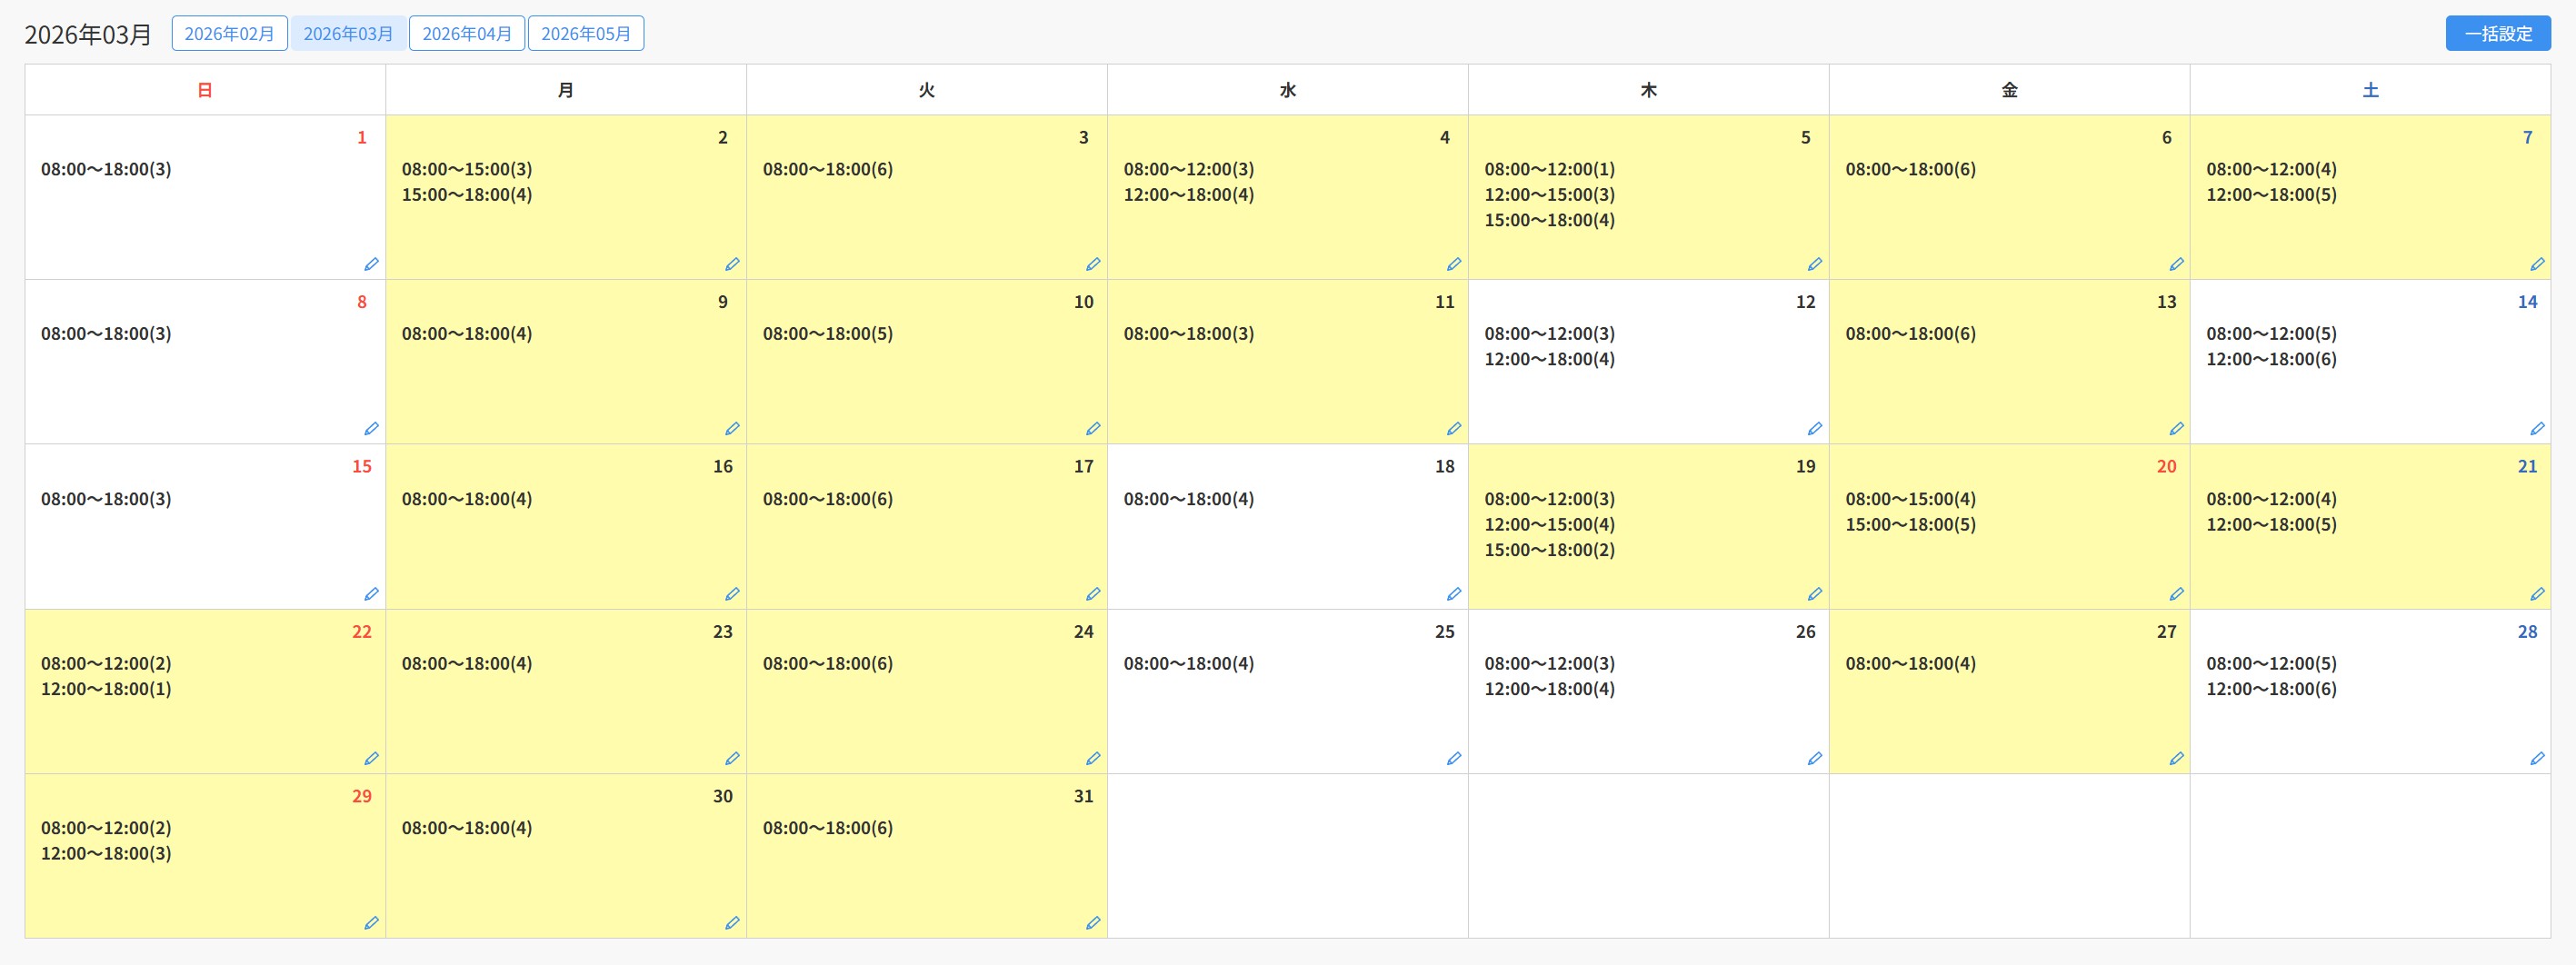Click the edit pencil on March 16

click(x=732, y=594)
